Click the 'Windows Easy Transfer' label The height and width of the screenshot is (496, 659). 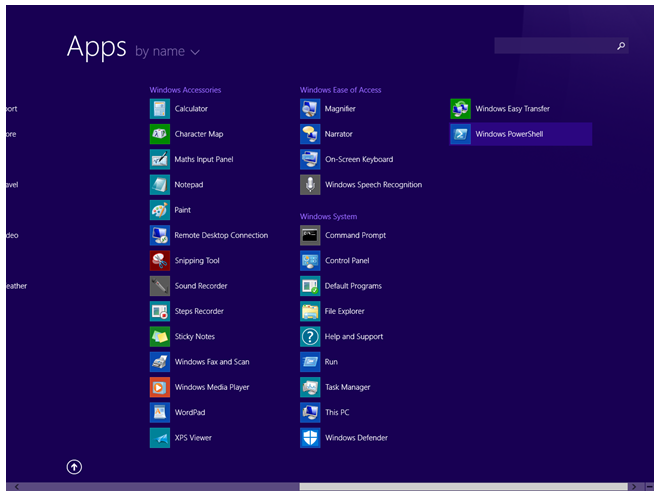(x=513, y=109)
